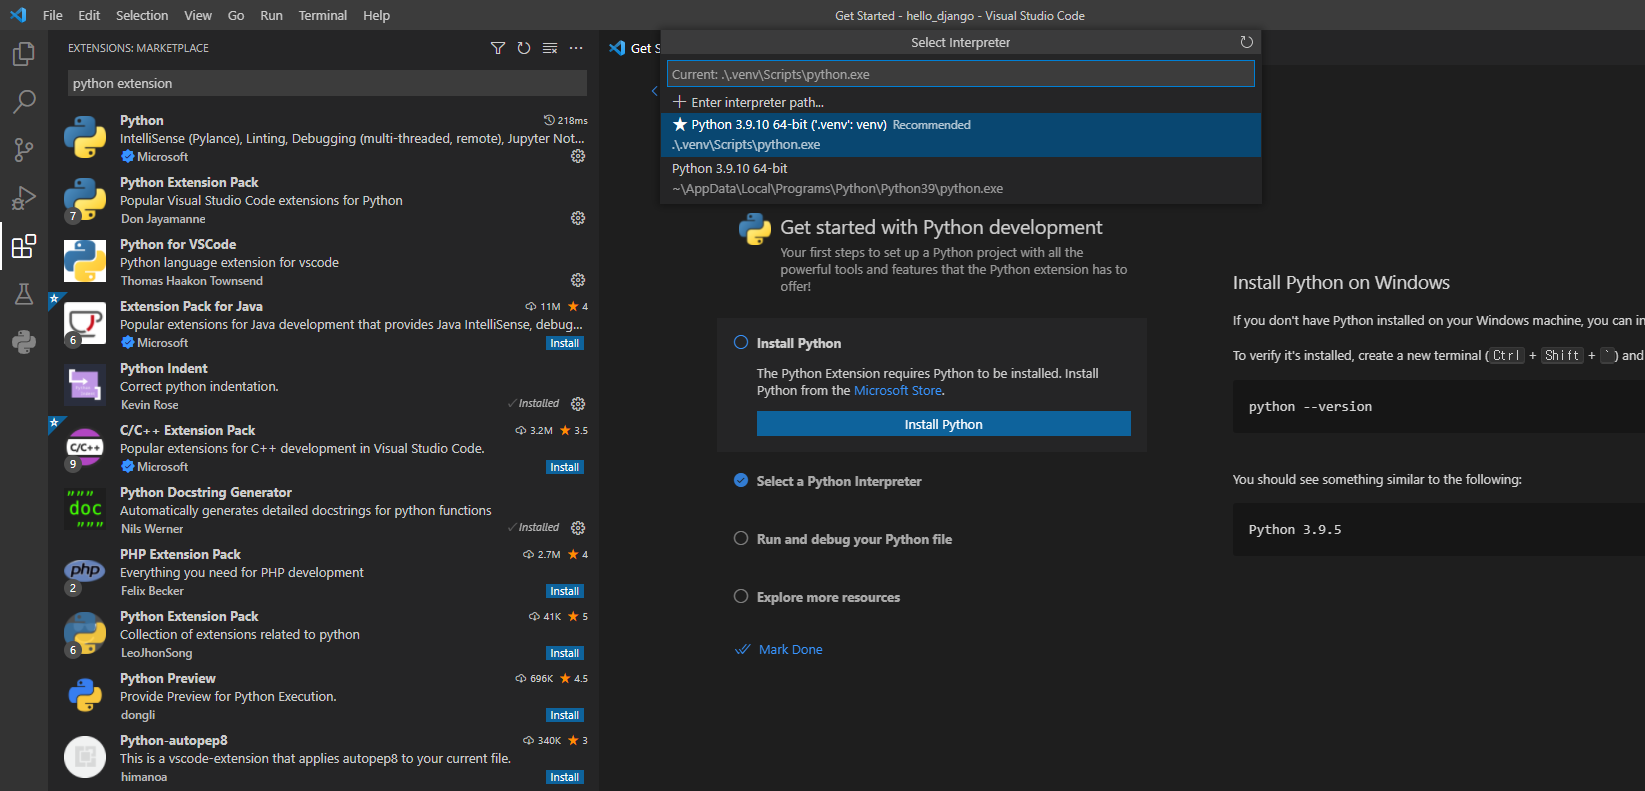
Task: Select Enter interpreter path option
Action: [x=961, y=102]
